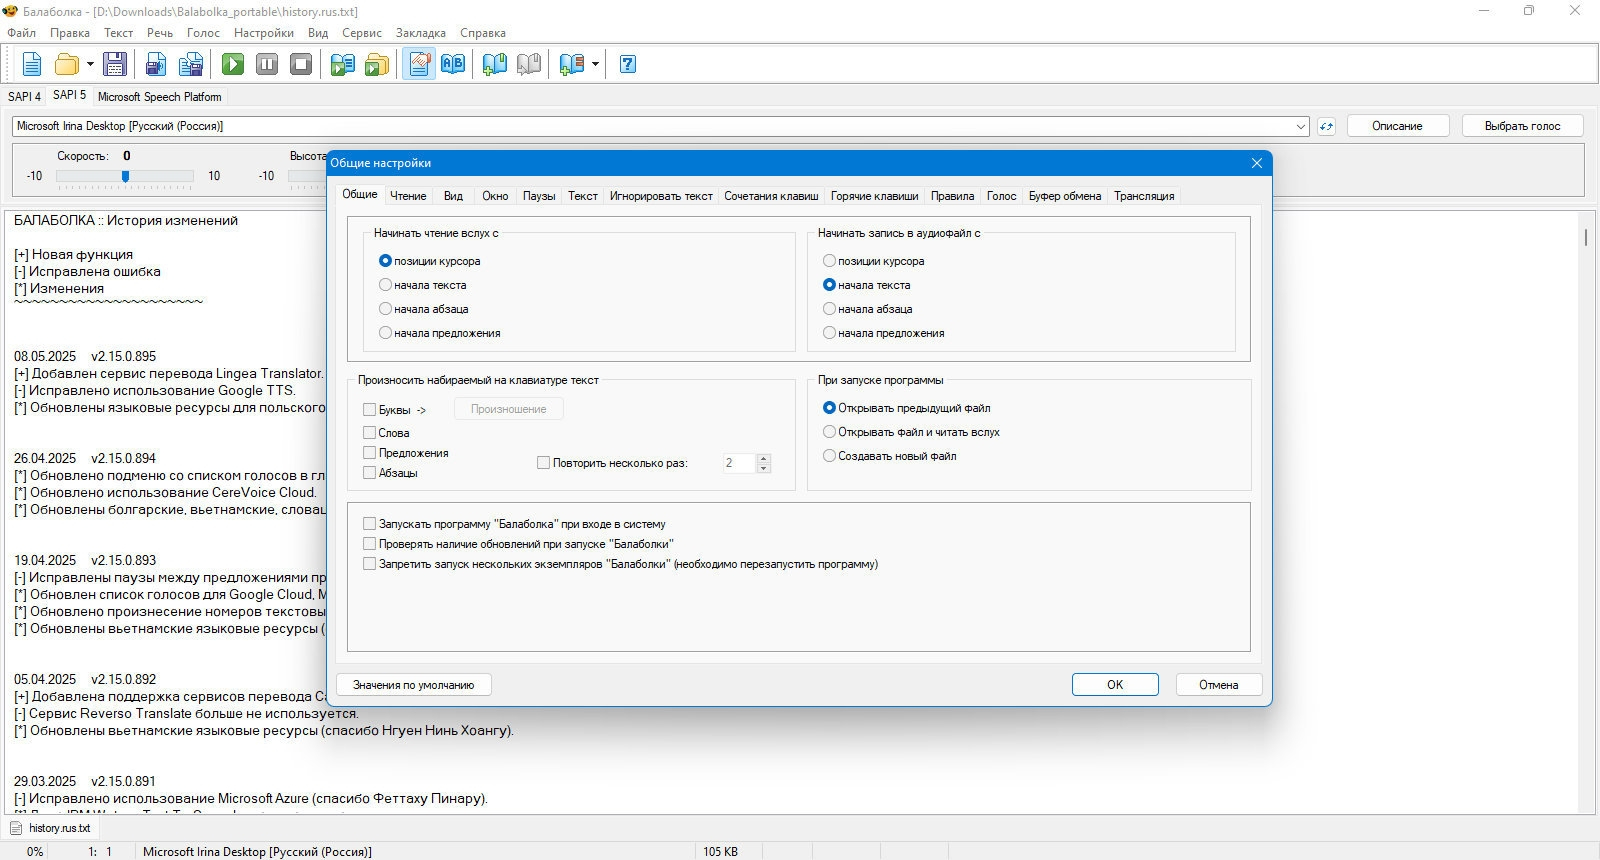
Task: Decrease the repeat count with the down spinner arrow
Action: 764,468
